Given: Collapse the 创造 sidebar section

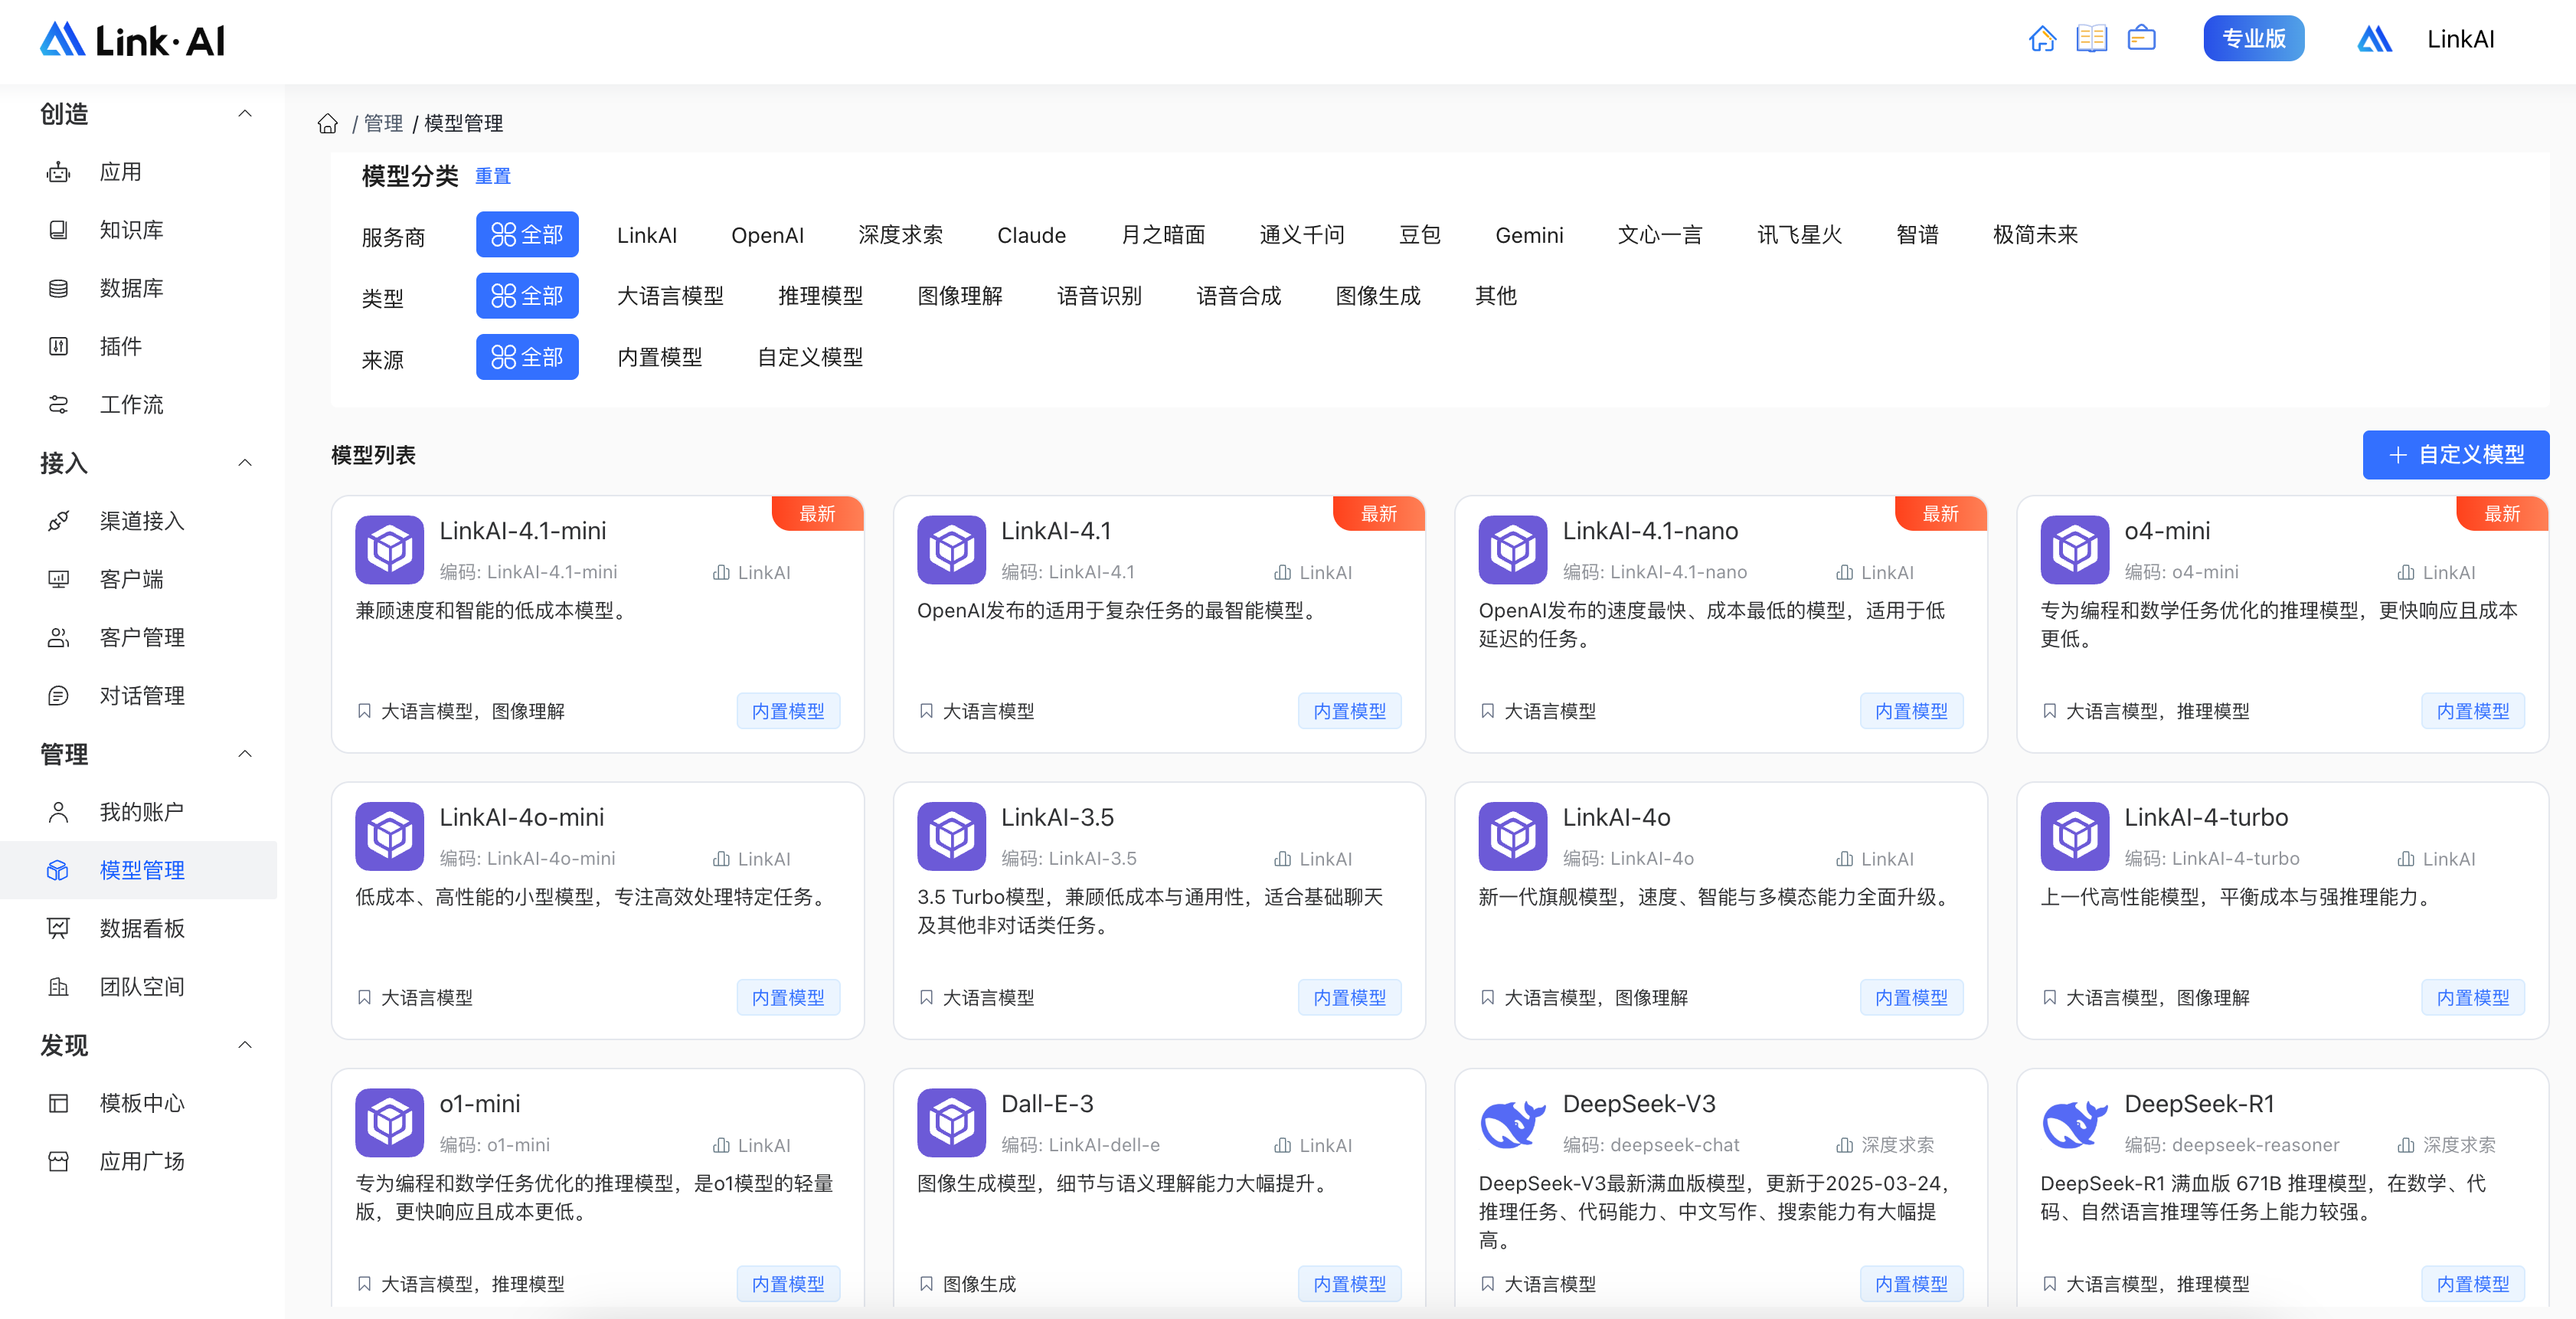Looking at the screenshot, I should coord(245,114).
